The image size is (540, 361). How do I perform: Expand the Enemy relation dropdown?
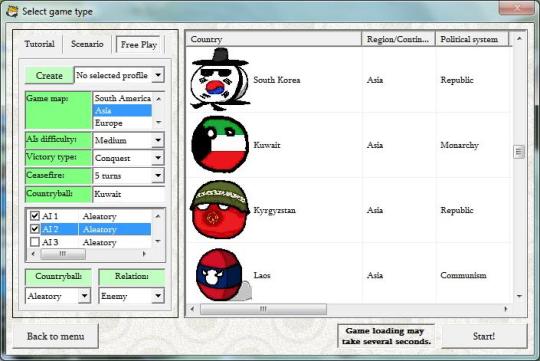pyautogui.click(x=158, y=296)
